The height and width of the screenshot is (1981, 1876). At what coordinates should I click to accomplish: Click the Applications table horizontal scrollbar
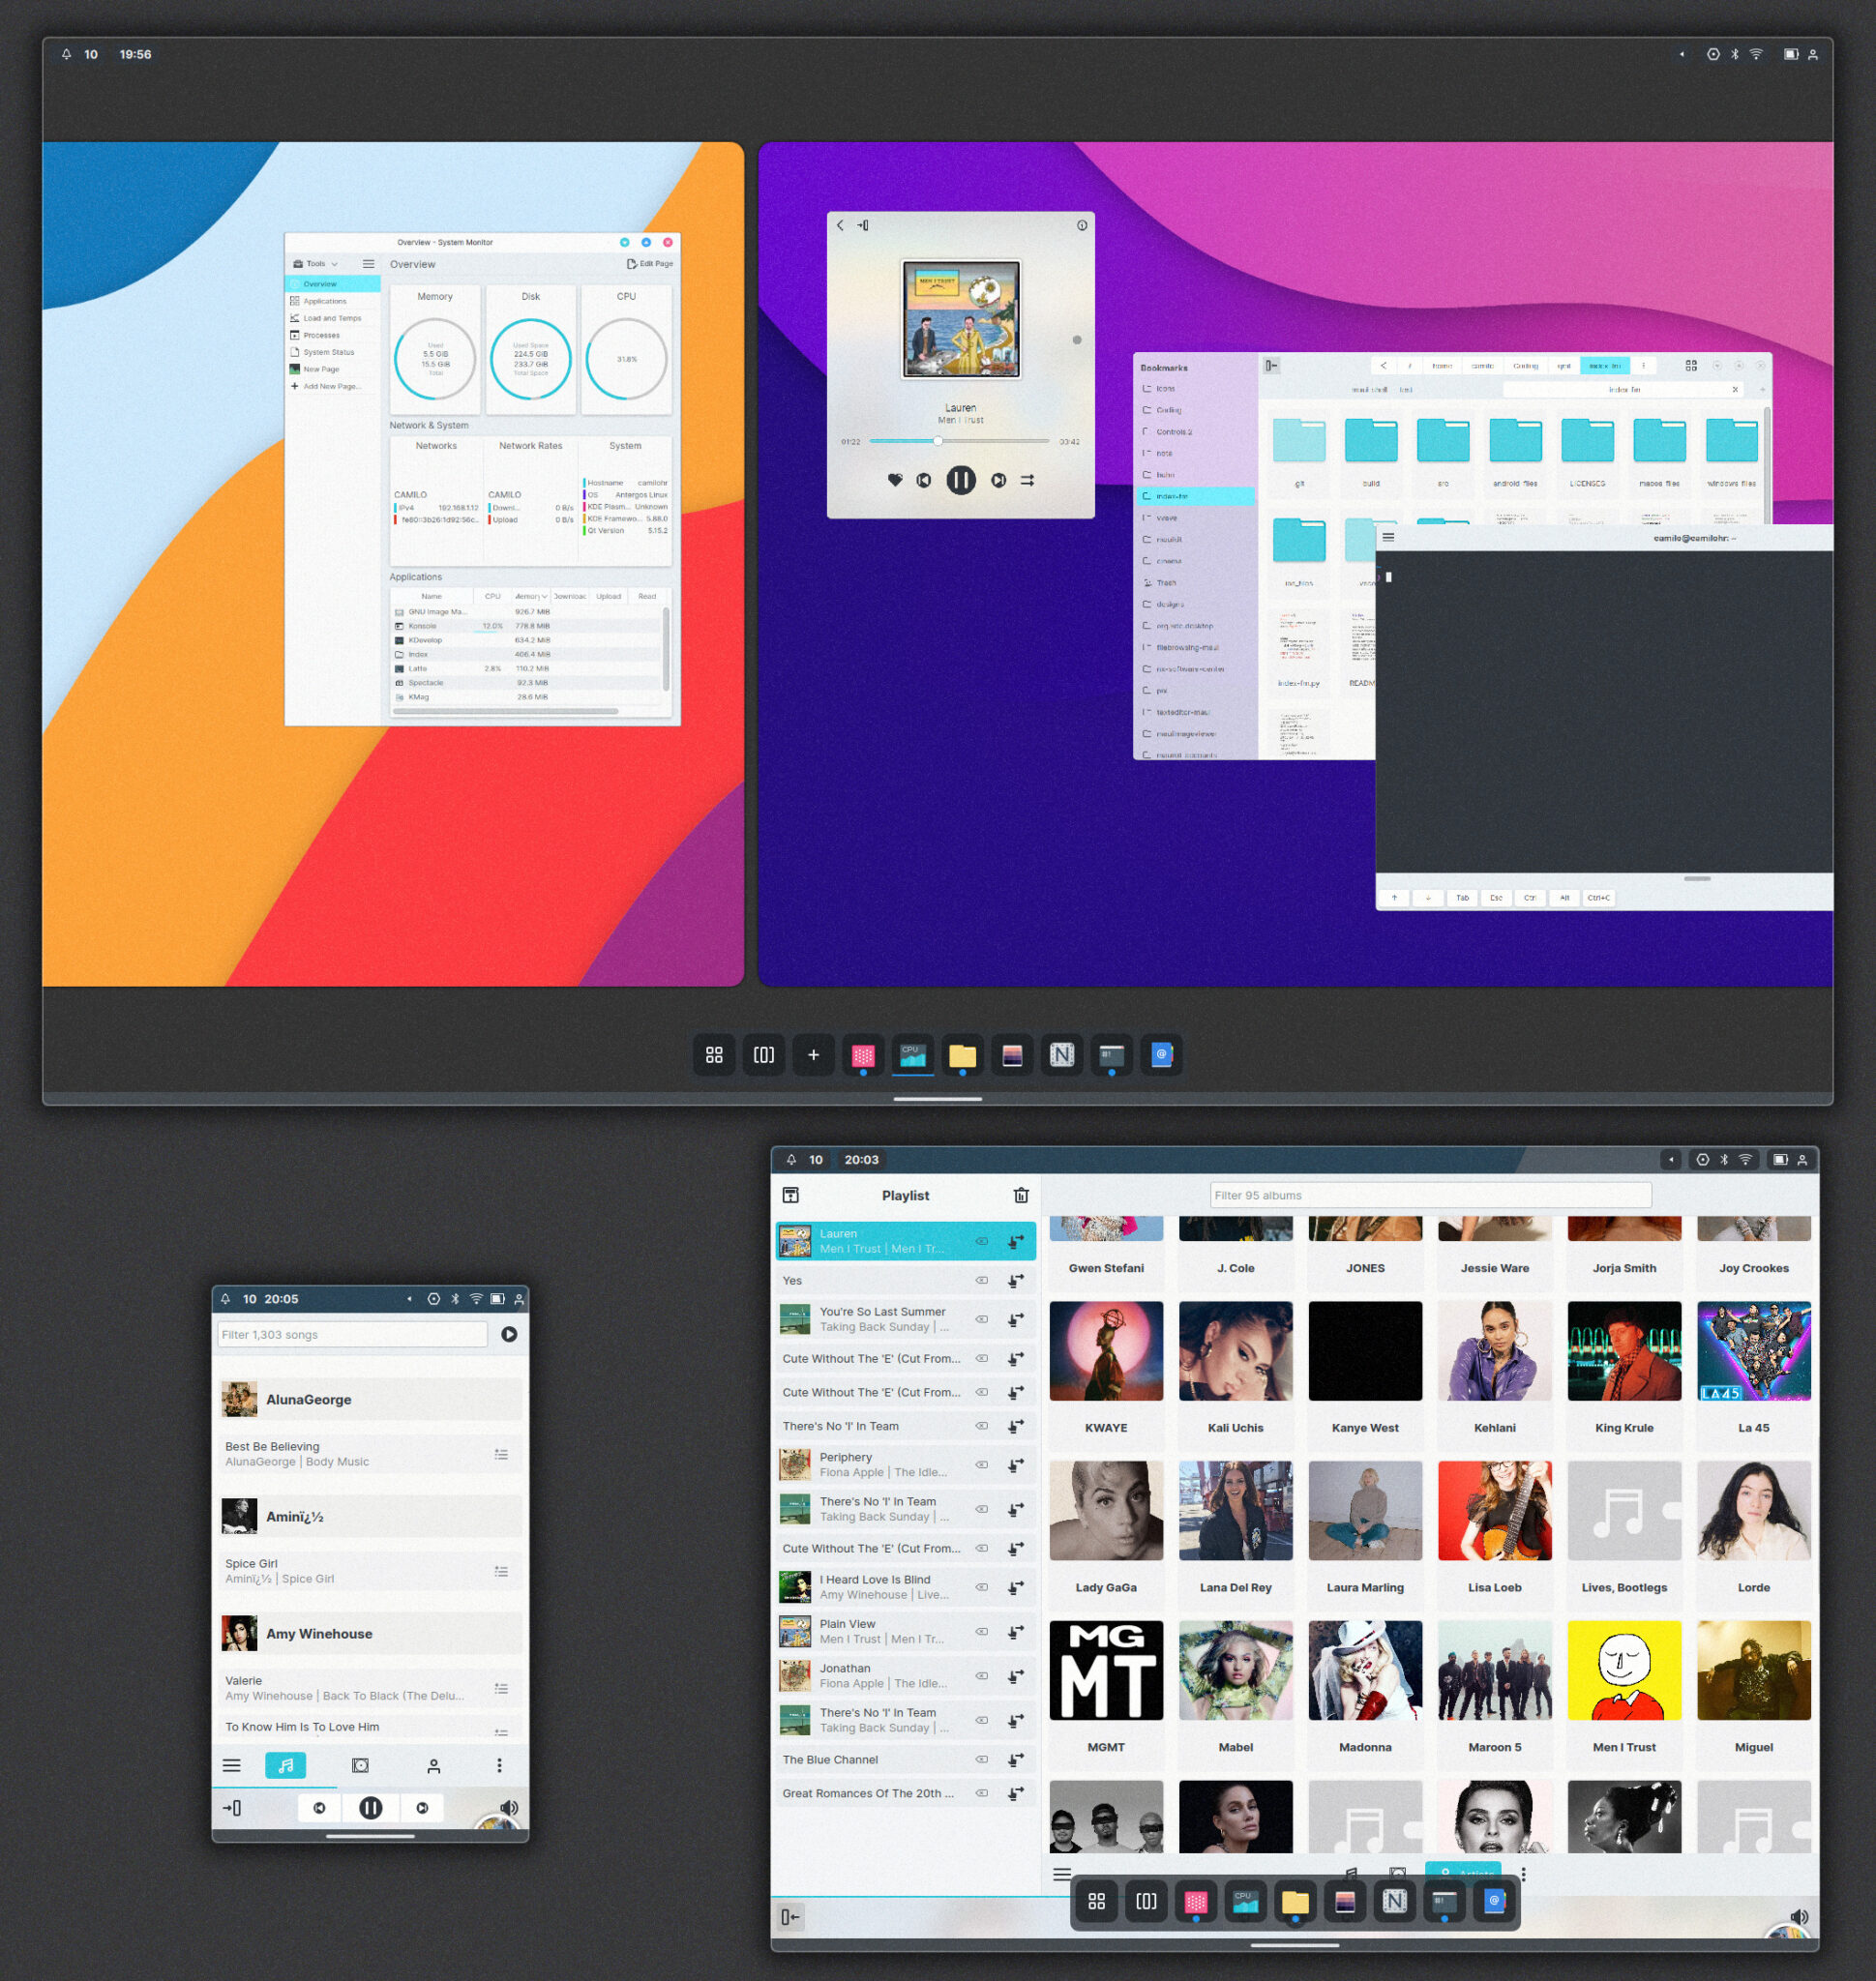pos(505,711)
